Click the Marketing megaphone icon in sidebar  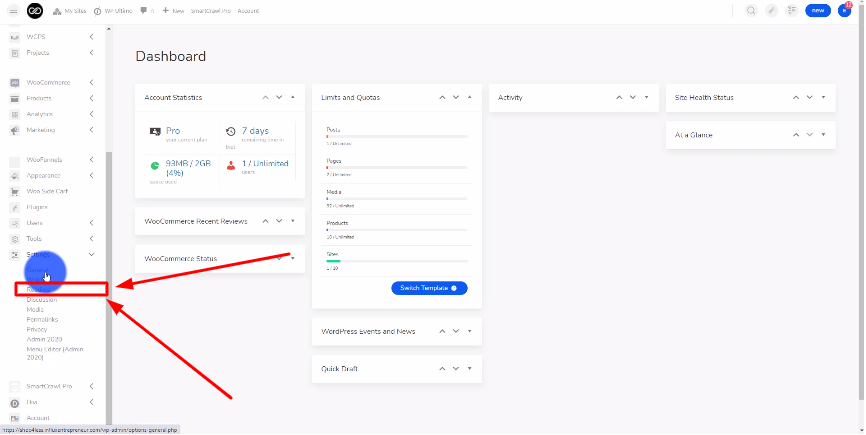(x=15, y=130)
